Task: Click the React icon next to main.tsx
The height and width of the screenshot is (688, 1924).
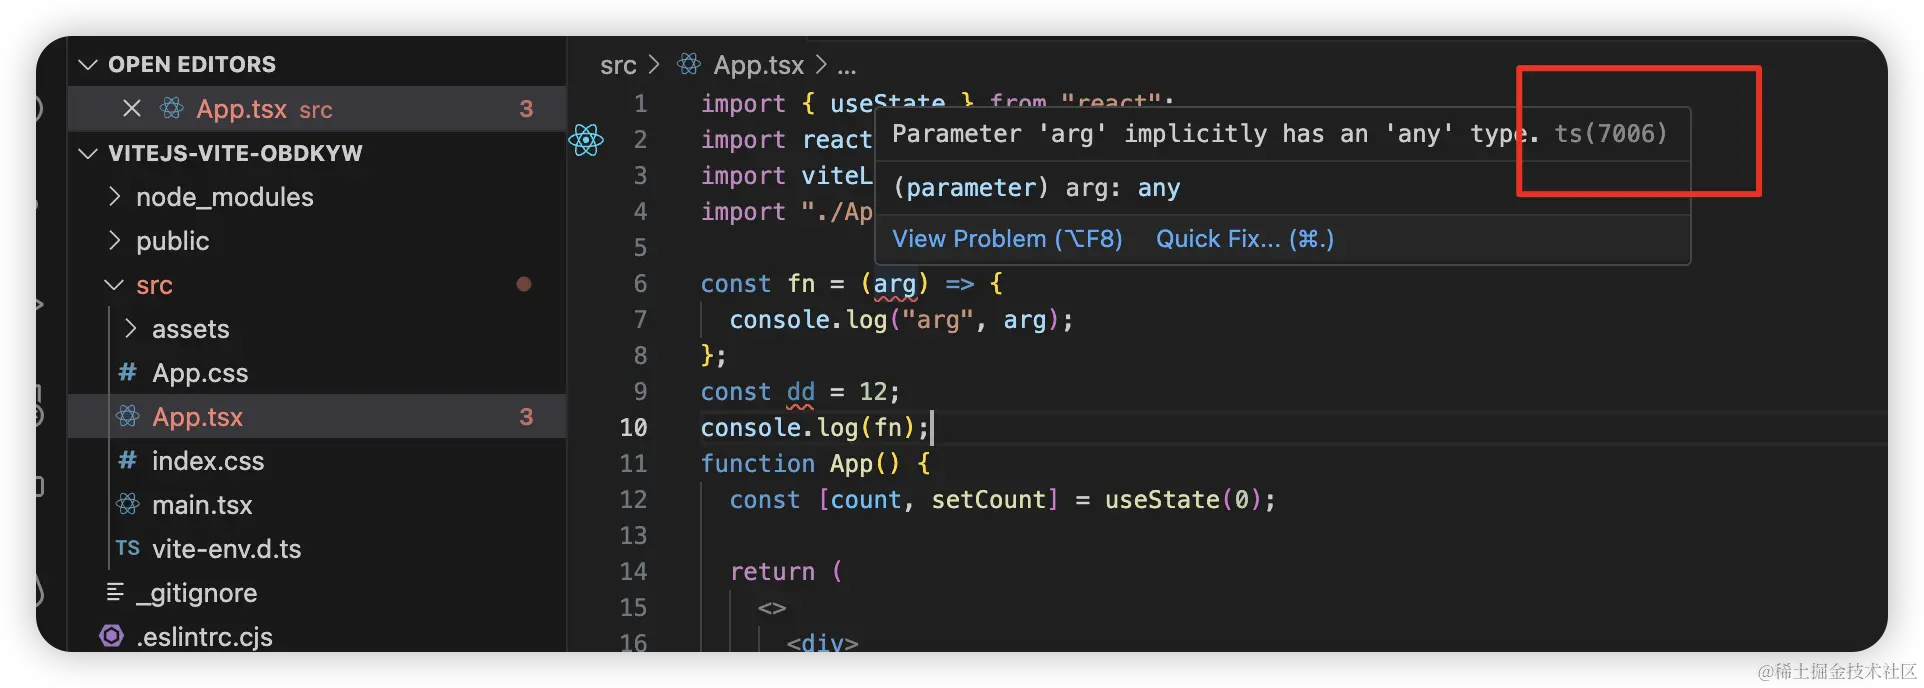Action: [128, 504]
